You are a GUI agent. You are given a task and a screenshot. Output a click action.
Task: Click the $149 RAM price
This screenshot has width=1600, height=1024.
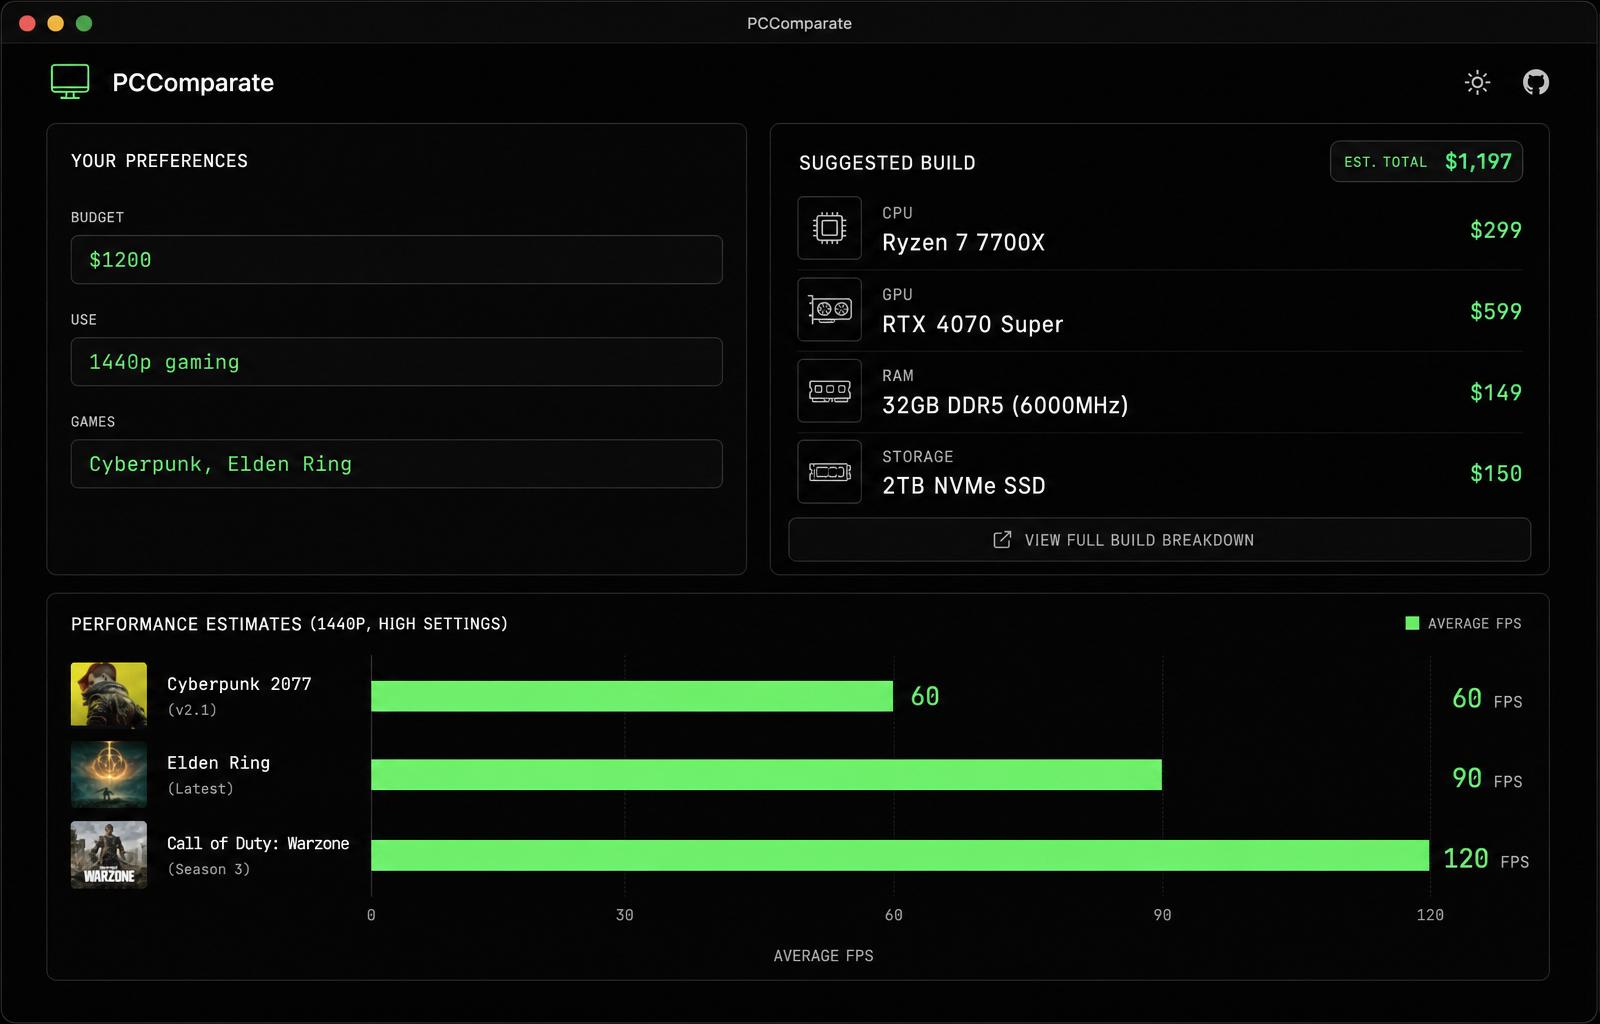1495,392
